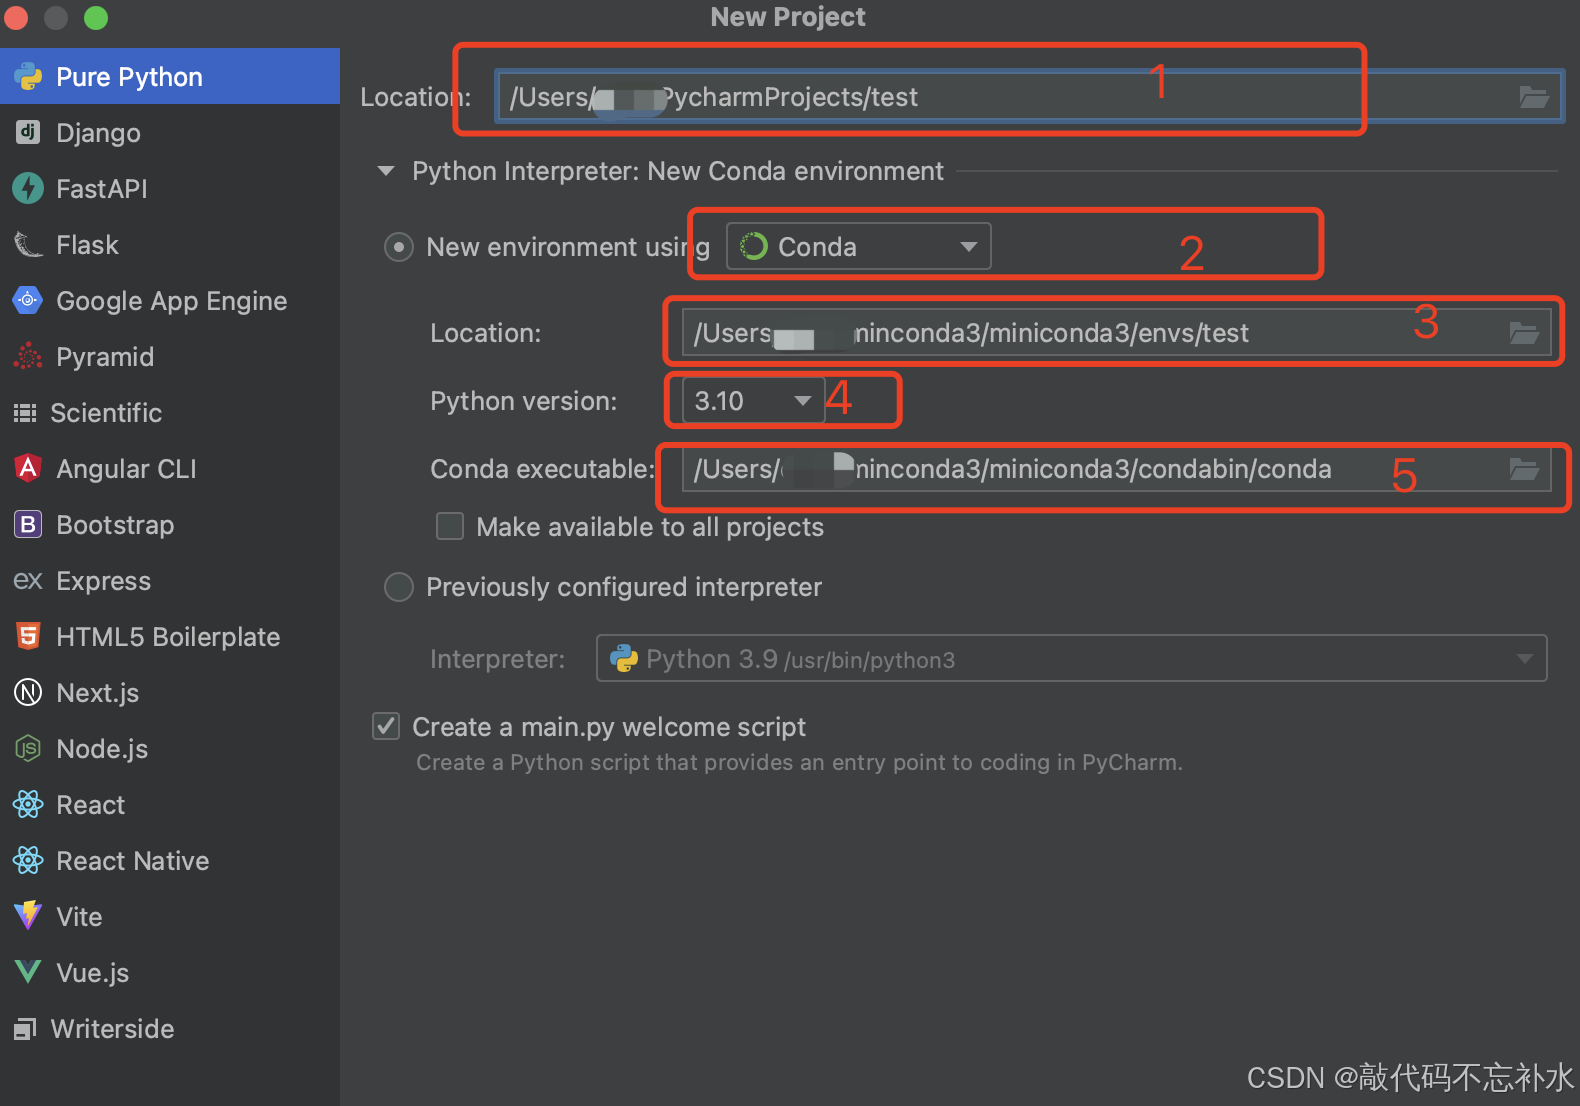Click the Scientific table icon

pos(25,413)
